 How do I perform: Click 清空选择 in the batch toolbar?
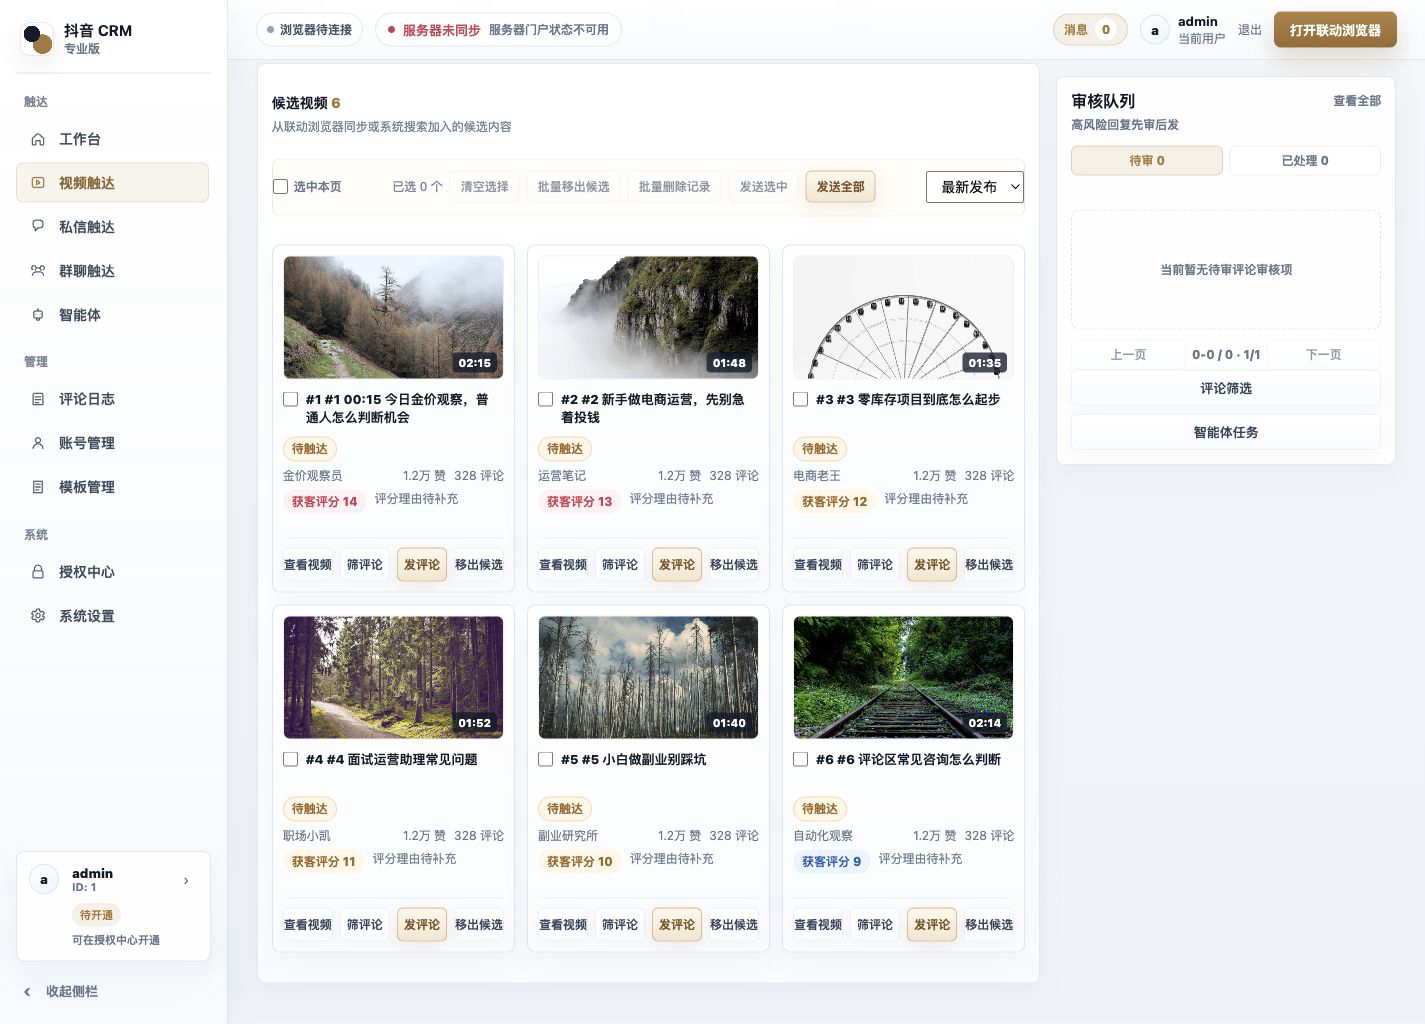click(485, 187)
